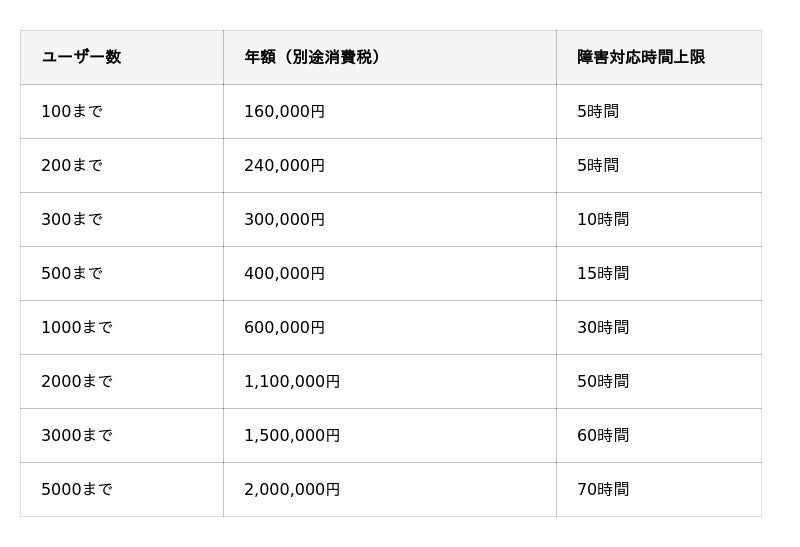Click the 年額（別途消費税） column header
800x547 pixels.
tap(312, 57)
